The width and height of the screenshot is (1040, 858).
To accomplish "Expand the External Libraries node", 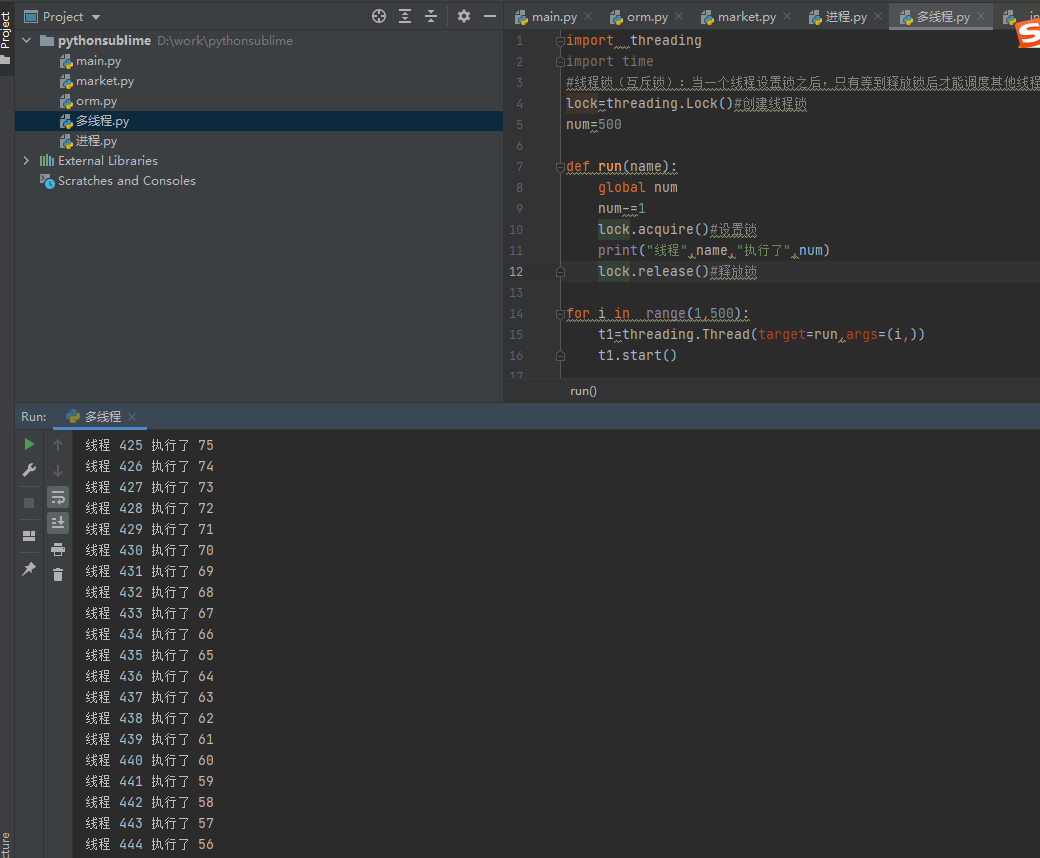I will 26,161.
